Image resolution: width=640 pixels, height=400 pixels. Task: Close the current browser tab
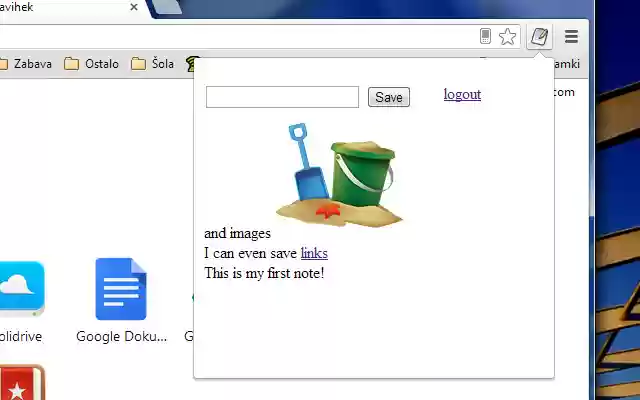coord(134,7)
